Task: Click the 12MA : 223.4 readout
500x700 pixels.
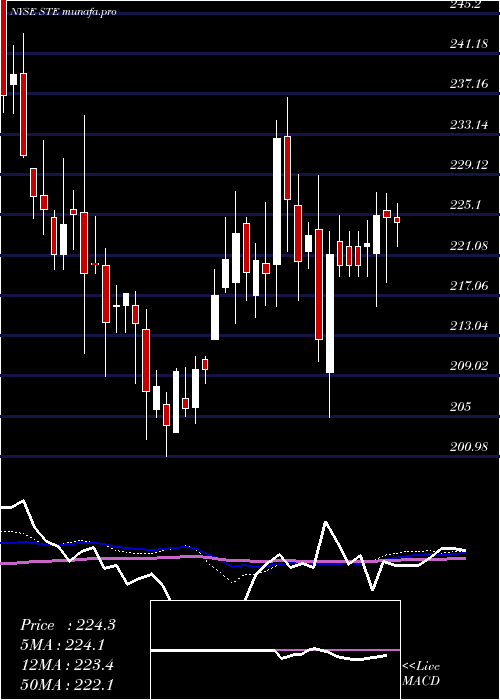Action: [x=67, y=665]
